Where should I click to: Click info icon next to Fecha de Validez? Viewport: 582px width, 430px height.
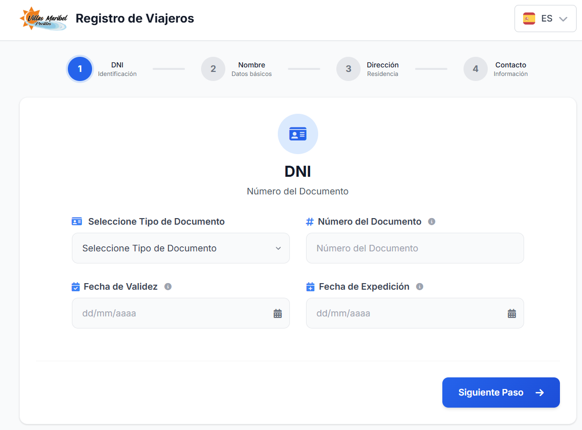(168, 287)
